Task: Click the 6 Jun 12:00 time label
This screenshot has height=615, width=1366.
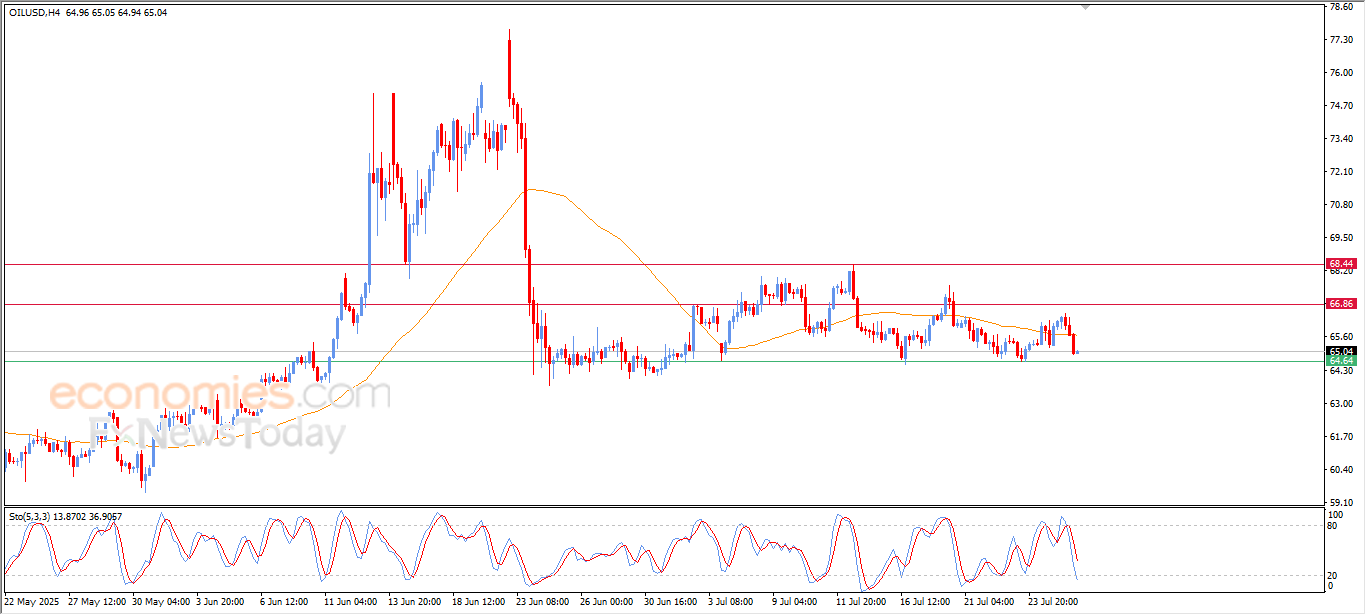Action: coord(283,603)
